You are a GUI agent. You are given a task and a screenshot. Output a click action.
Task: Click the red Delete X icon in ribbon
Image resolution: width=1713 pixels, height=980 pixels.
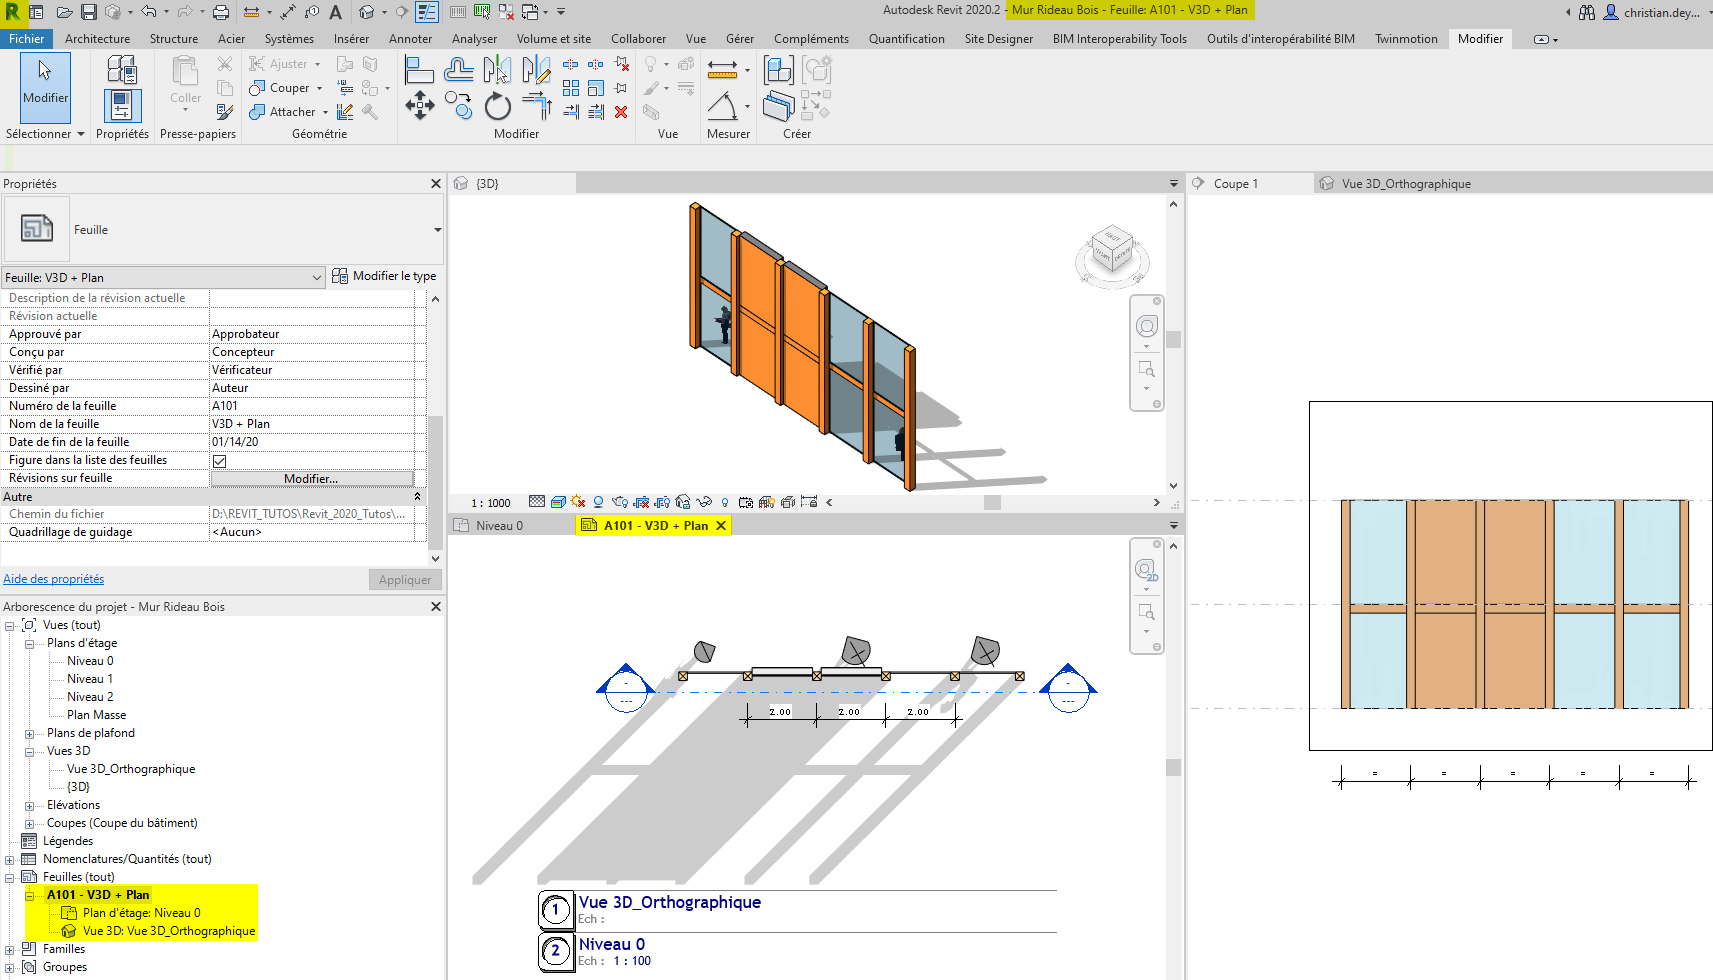[621, 112]
